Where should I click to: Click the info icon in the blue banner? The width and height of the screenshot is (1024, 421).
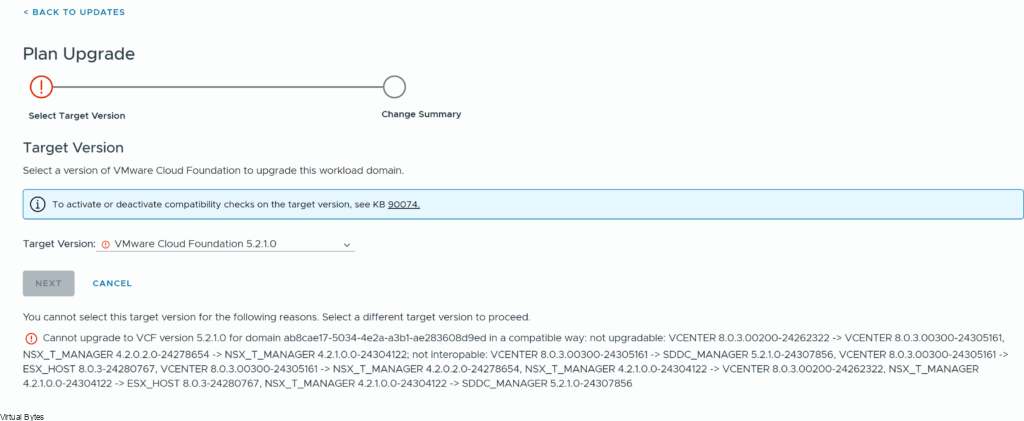[x=38, y=204]
